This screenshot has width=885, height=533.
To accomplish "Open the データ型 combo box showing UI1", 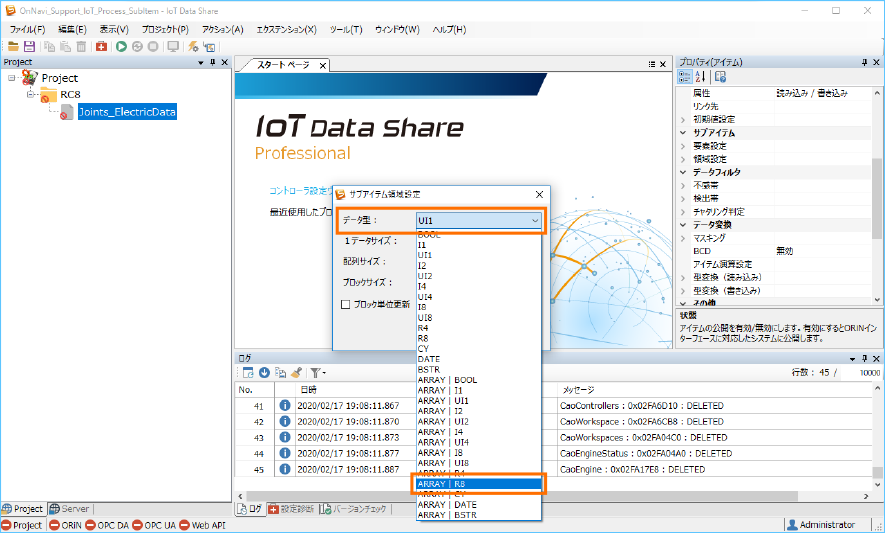I will point(479,220).
